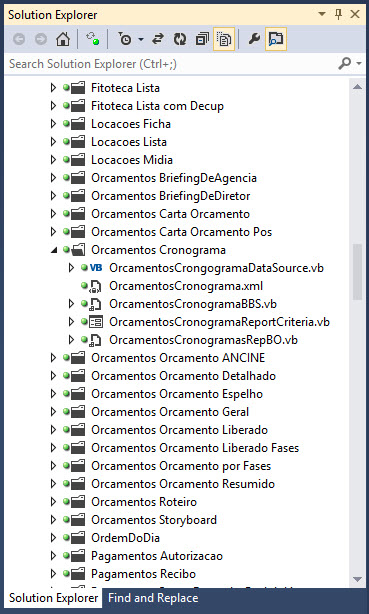369x614 pixels.
Task: Click the solution connection icon beside Home
Action: [x=93, y=39]
